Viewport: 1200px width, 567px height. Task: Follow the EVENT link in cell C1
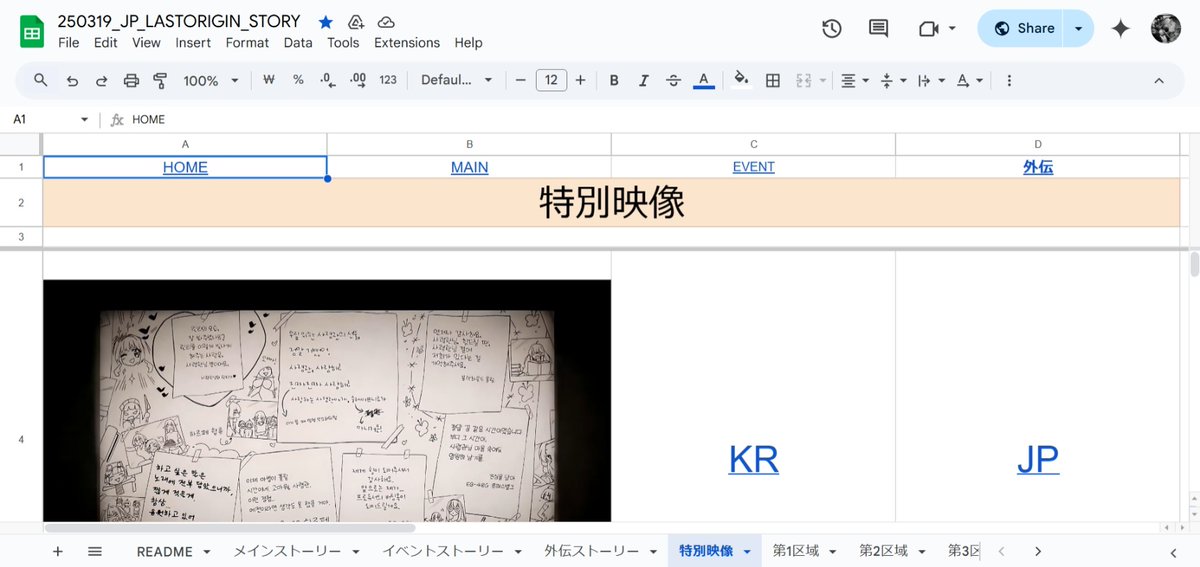point(753,167)
